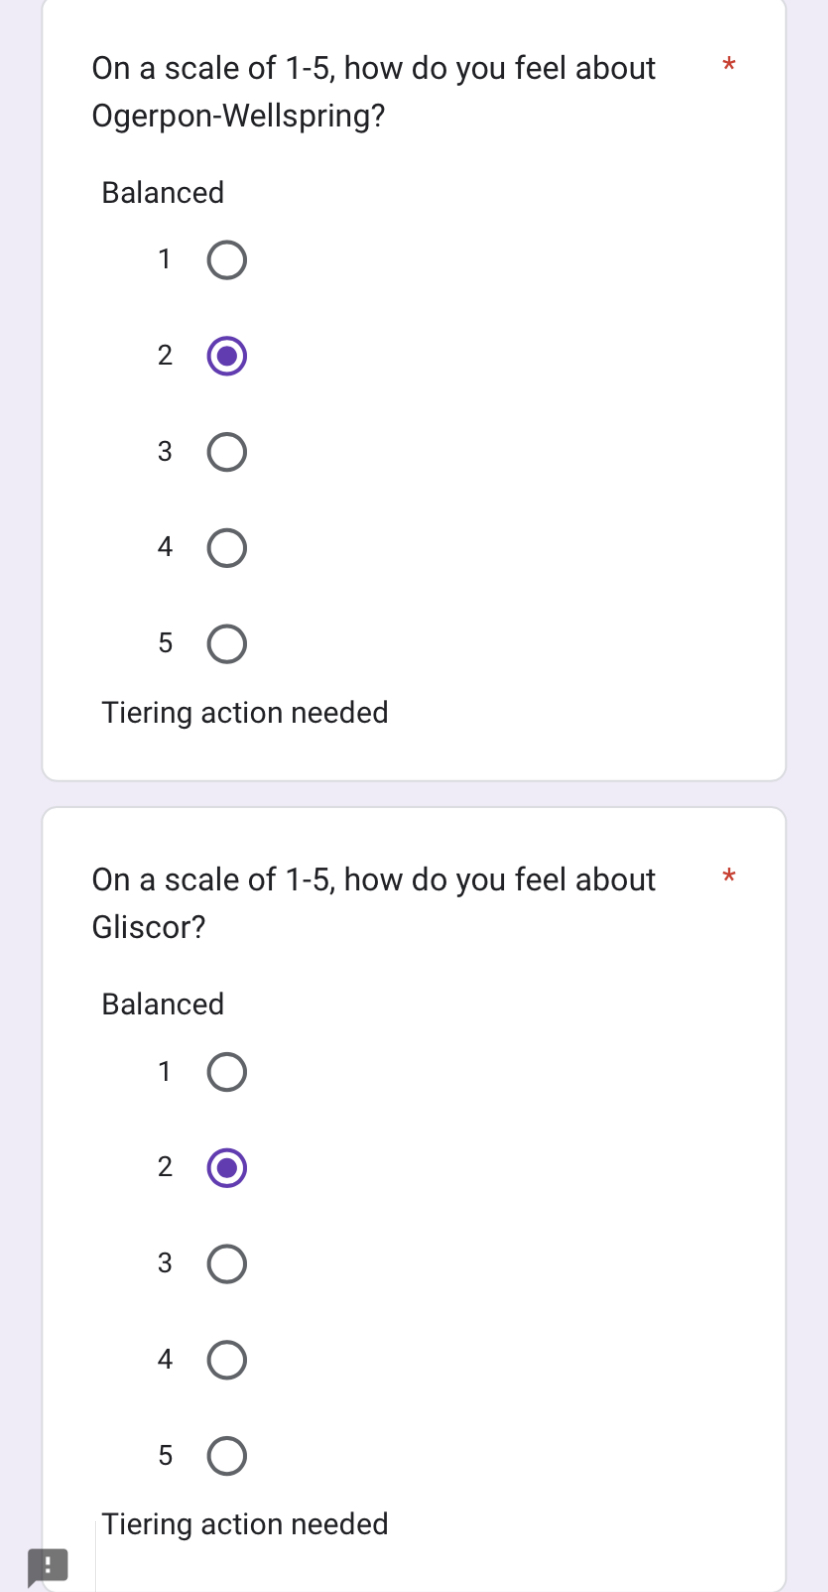The image size is (828, 1592).
Task: Click the Gliscor question title text
Action: pyautogui.click(x=373, y=904)
